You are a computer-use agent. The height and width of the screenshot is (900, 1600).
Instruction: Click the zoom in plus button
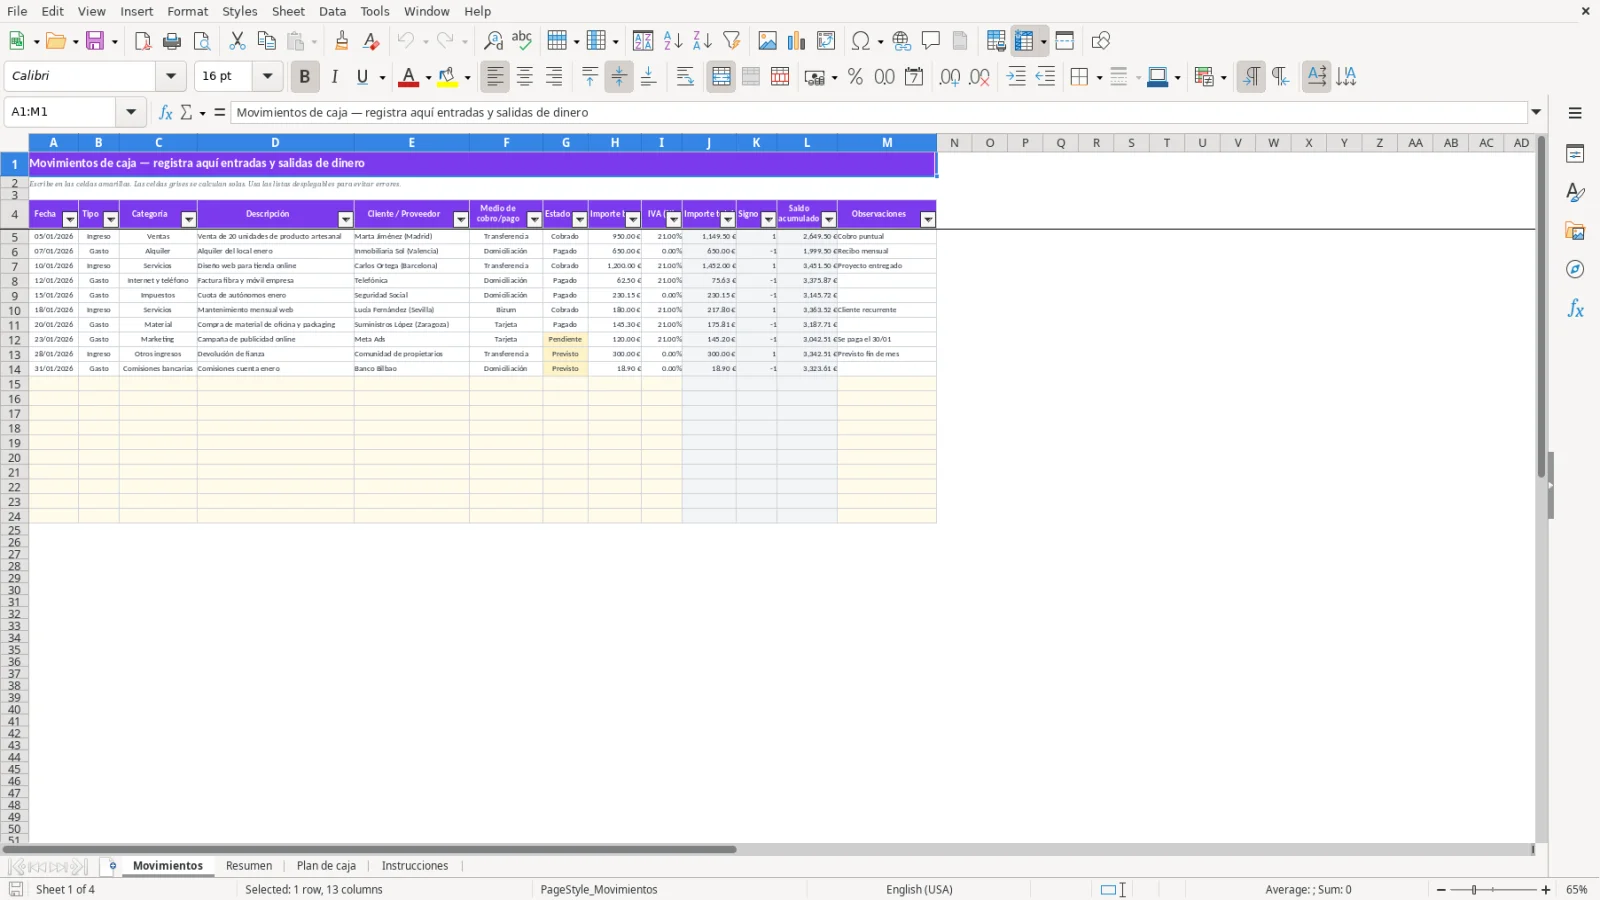tap(1546, 889)
